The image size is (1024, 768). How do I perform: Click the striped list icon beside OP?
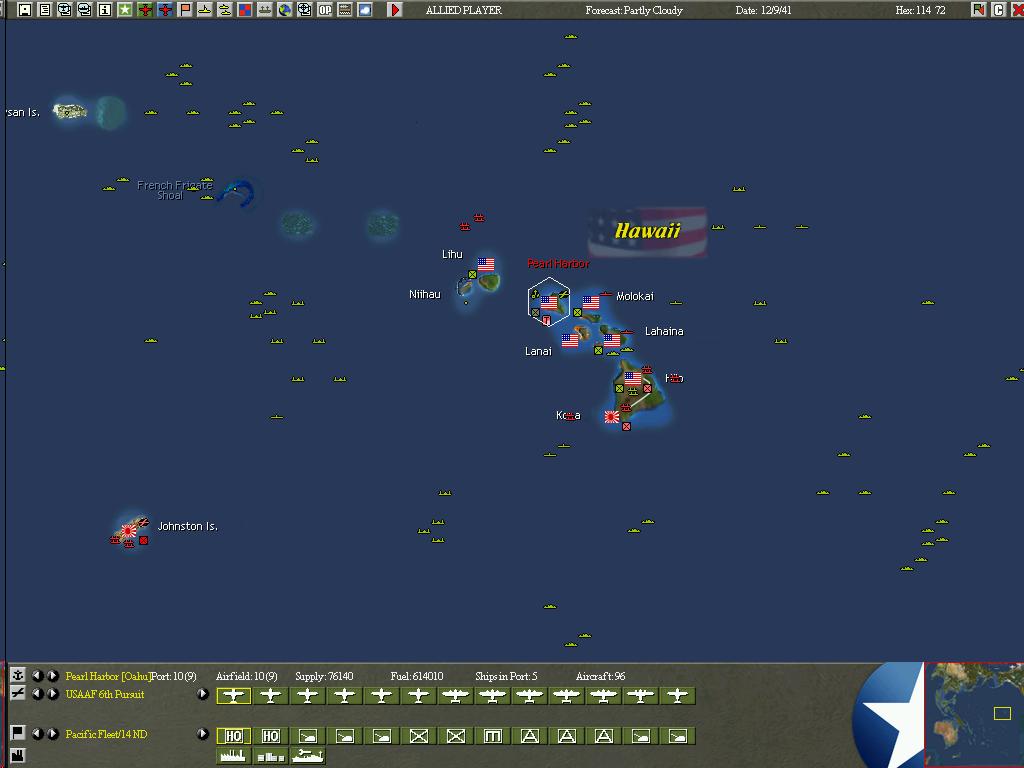345,10
